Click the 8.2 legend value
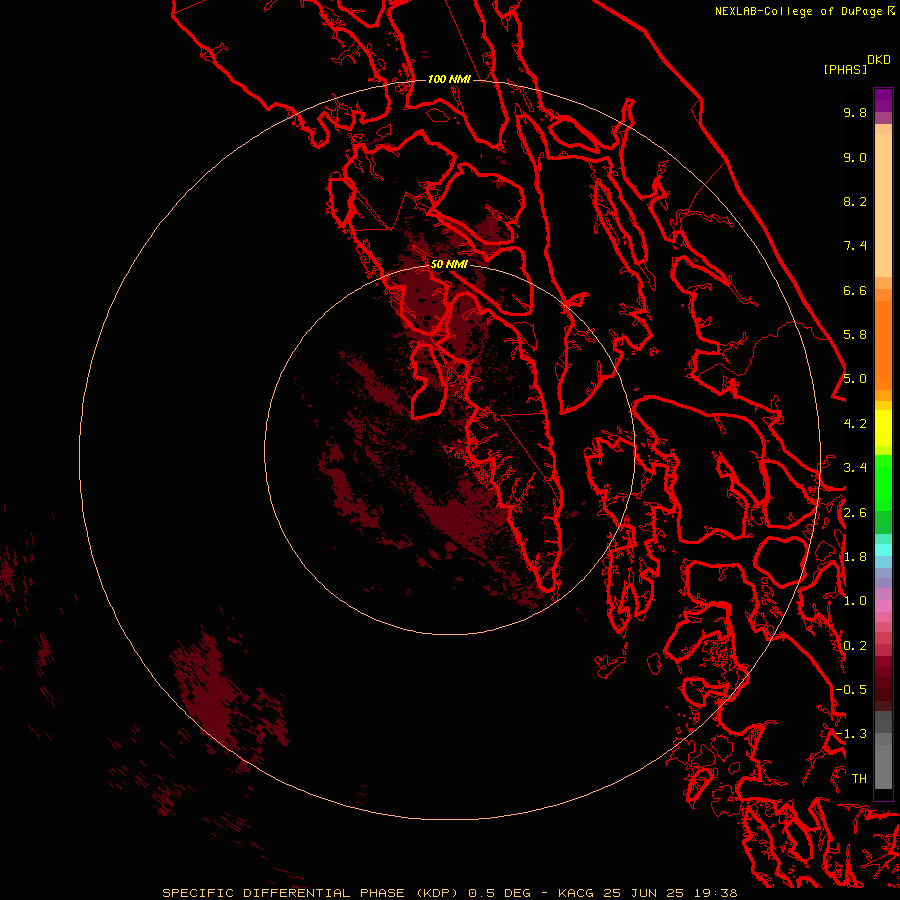Viewport: 900px width, 900px height. coord(855,201)
